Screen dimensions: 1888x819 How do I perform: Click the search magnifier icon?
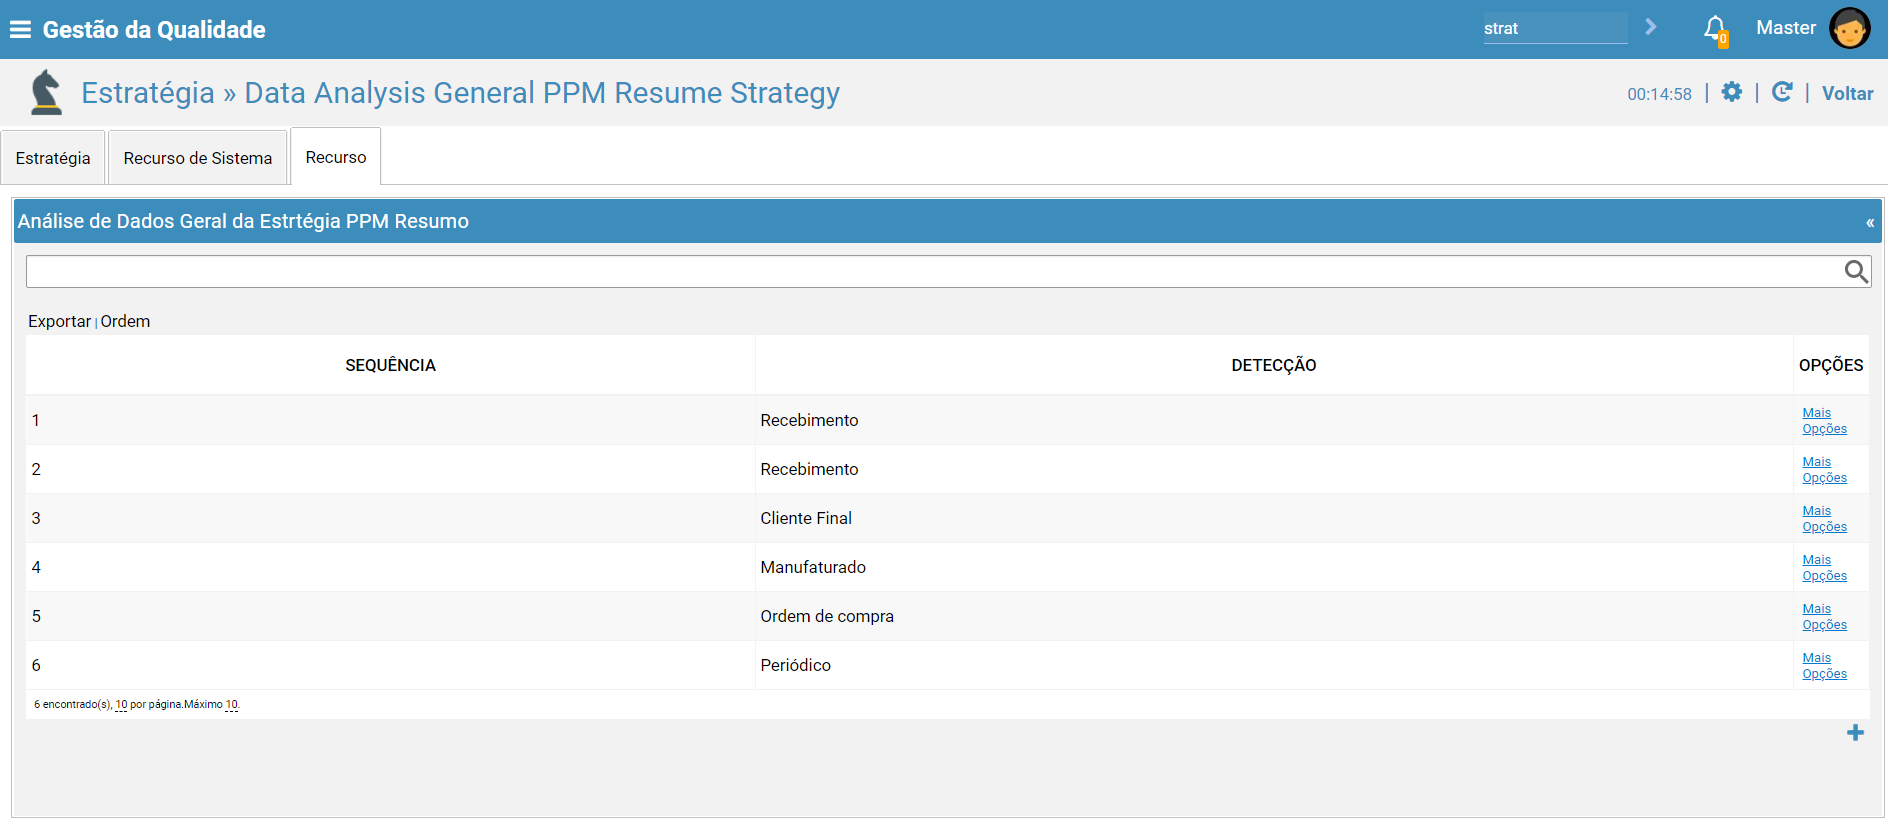[x=1856, y=271]
